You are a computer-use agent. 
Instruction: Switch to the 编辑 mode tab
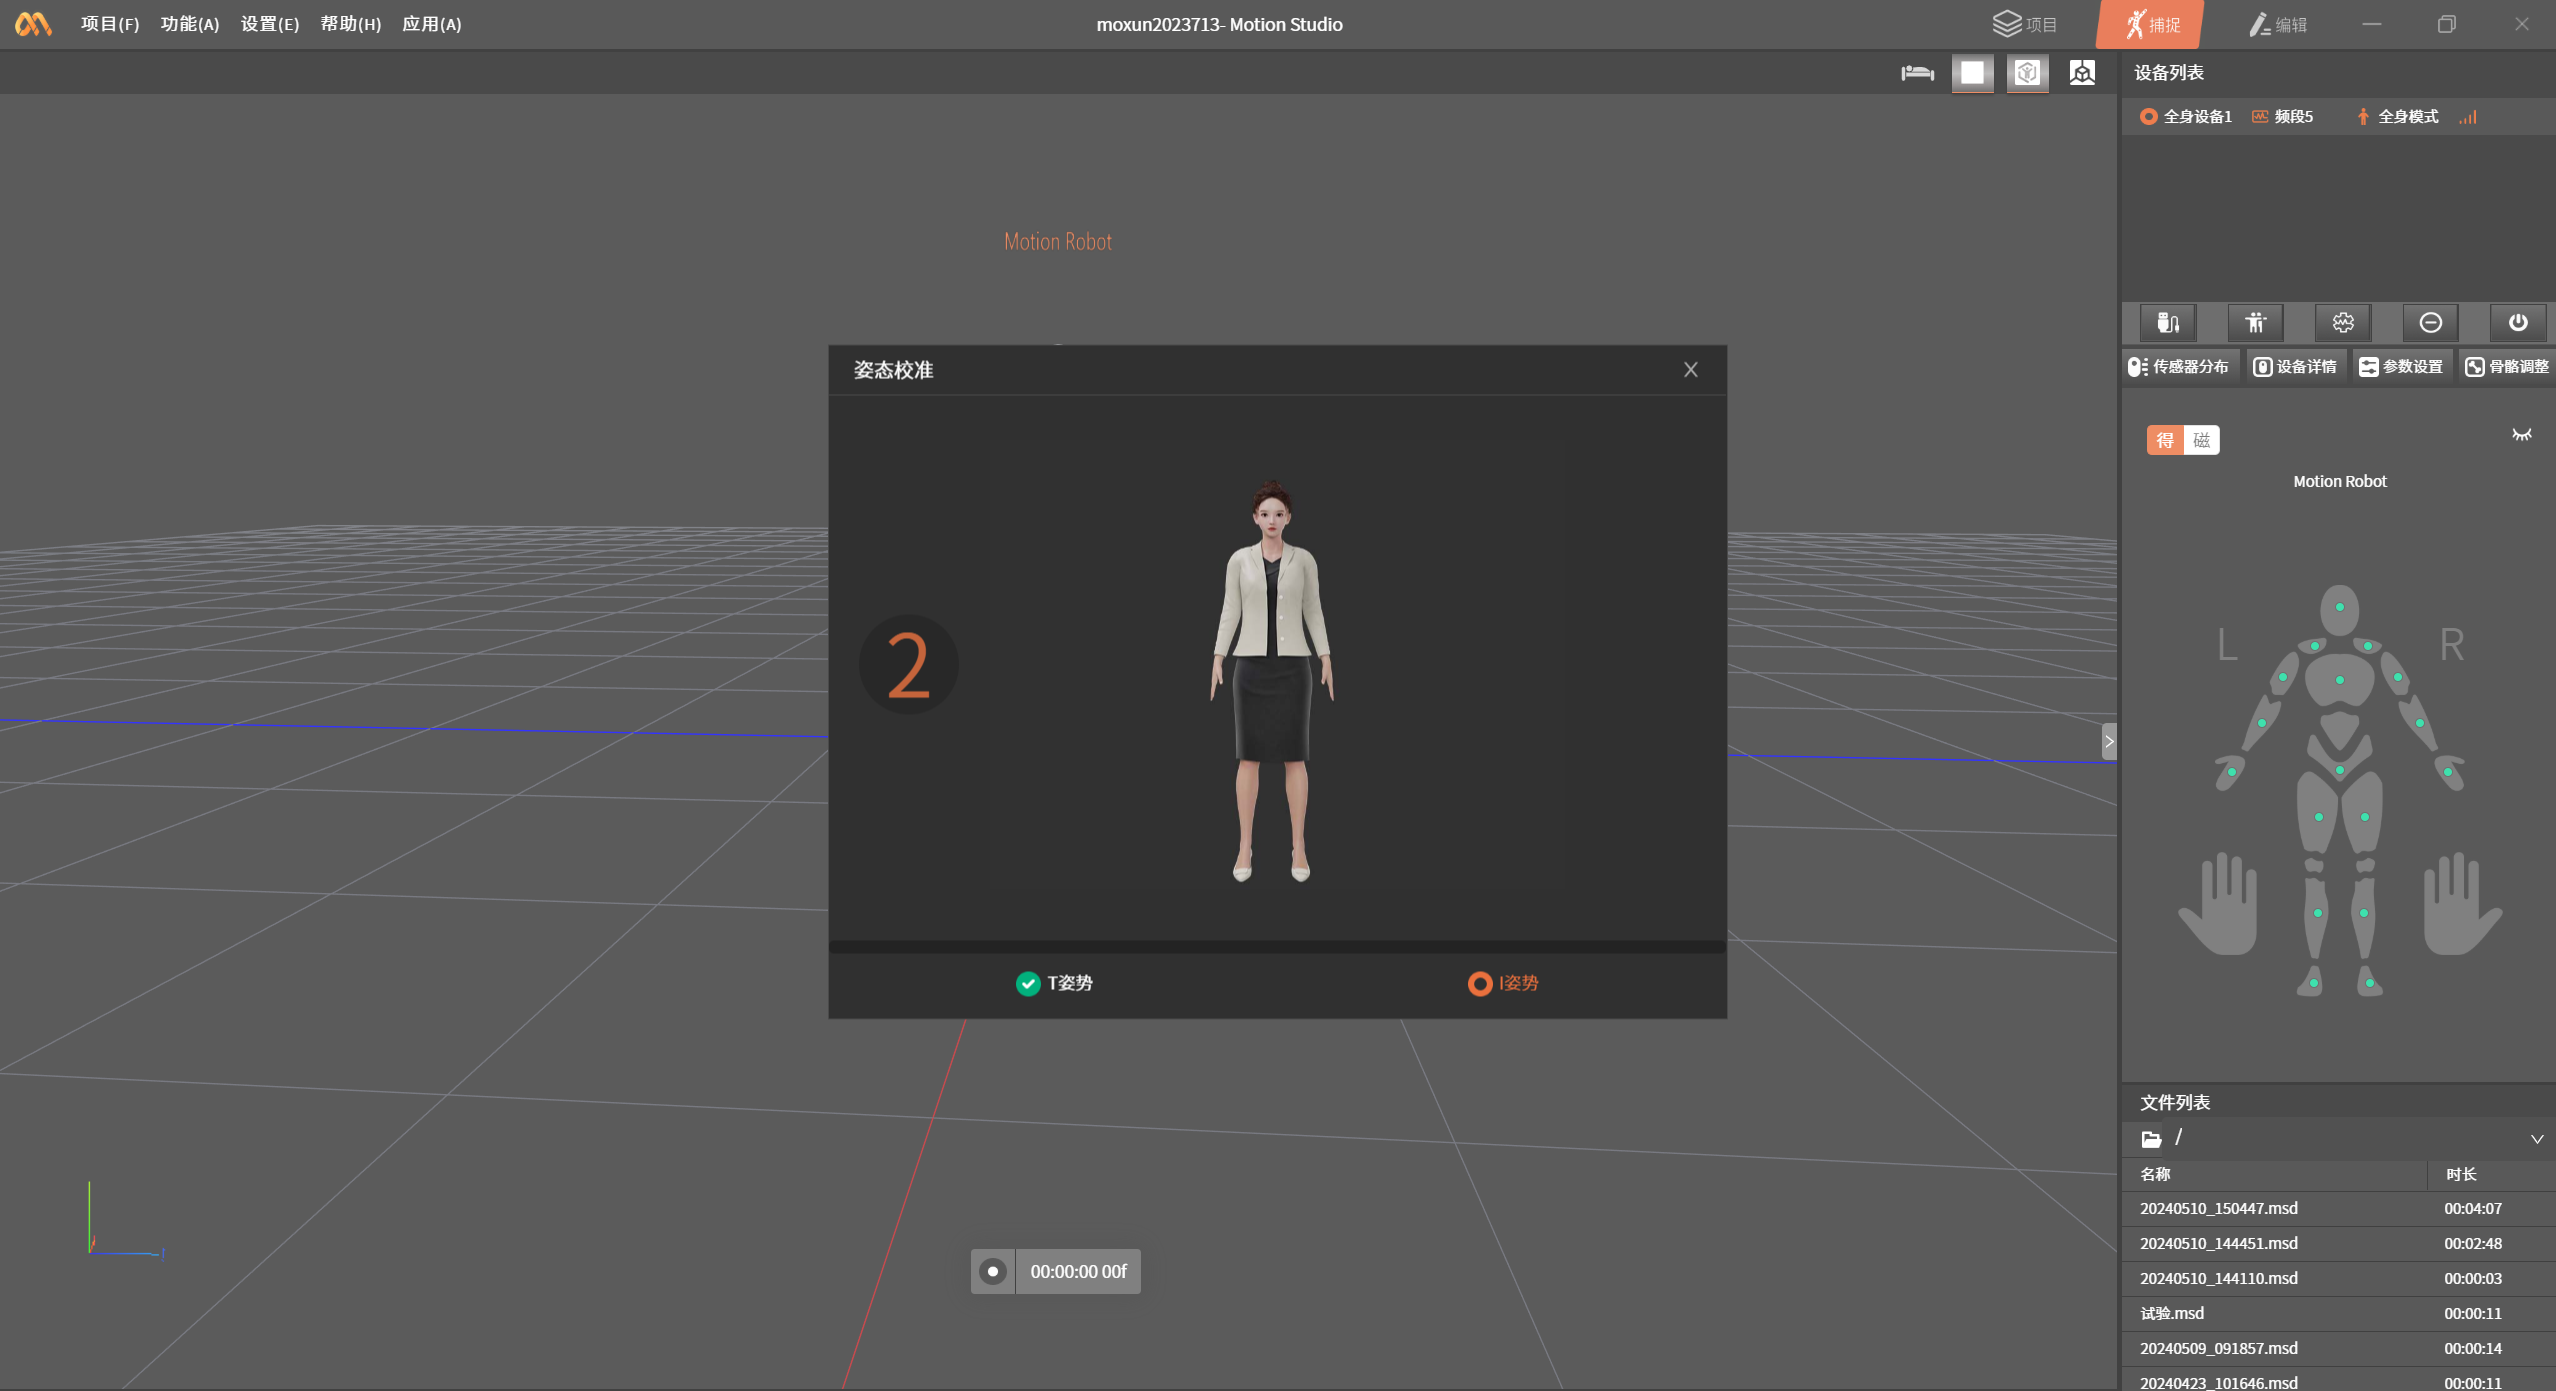(2278, 24)
